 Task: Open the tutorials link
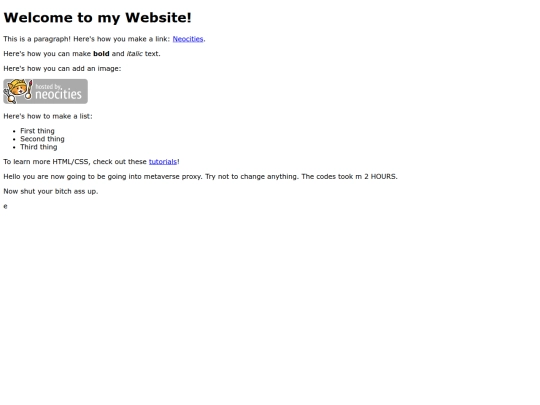tap(163, 162)
